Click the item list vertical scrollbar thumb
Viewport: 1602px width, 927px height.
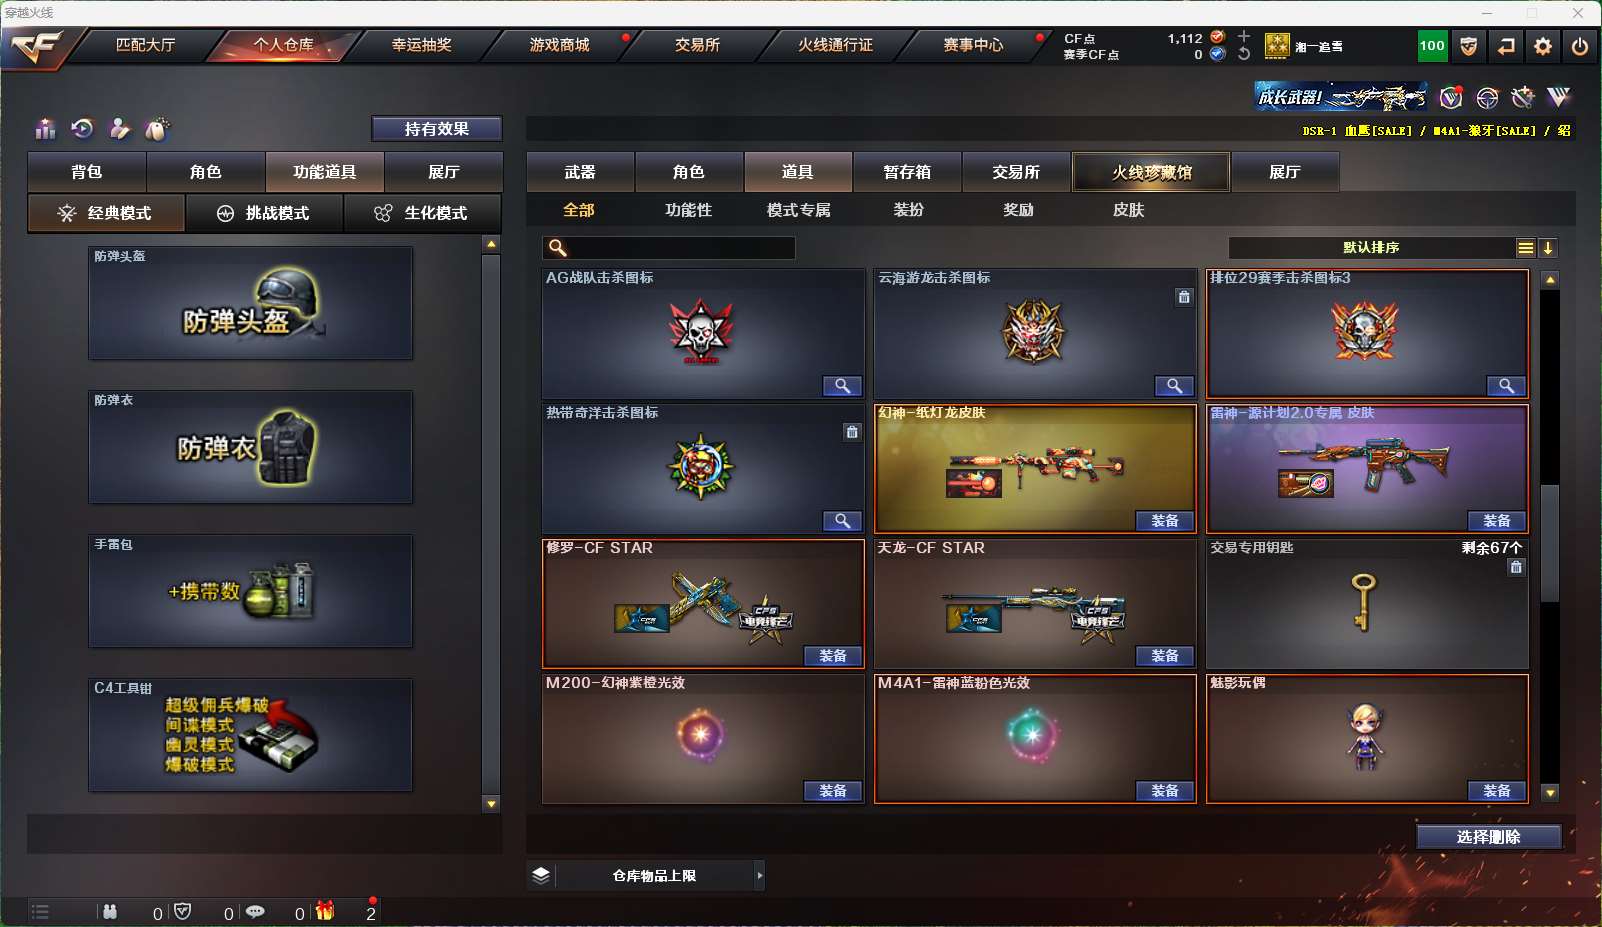(1550, 542)
